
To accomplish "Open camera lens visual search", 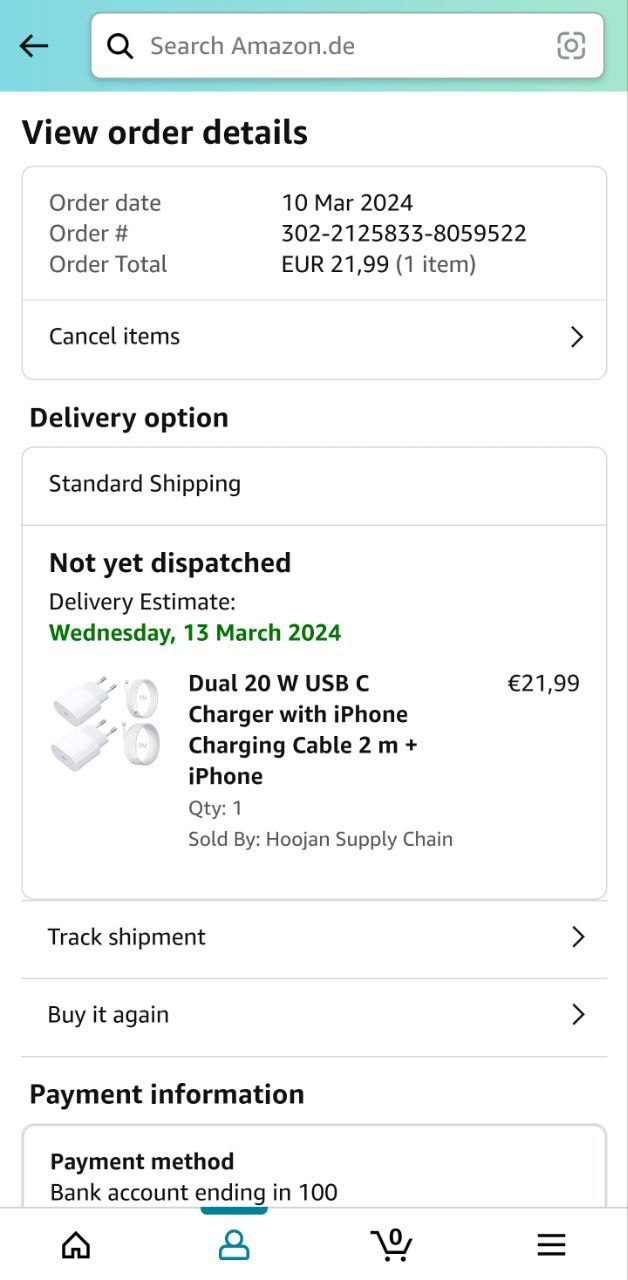I will 571,46.
